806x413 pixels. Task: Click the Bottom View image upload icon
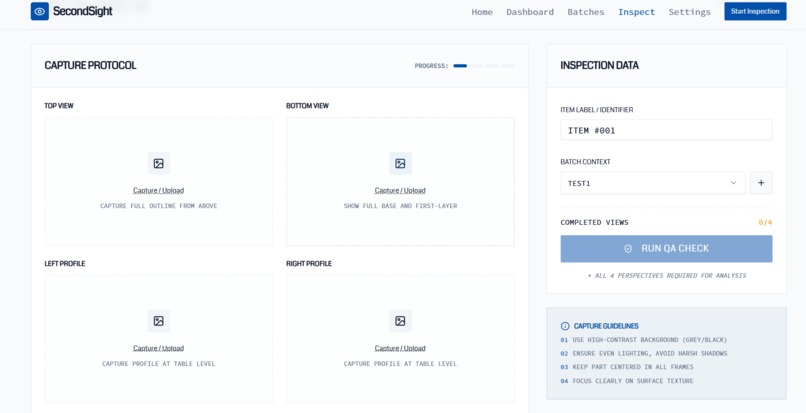point(400,164)
